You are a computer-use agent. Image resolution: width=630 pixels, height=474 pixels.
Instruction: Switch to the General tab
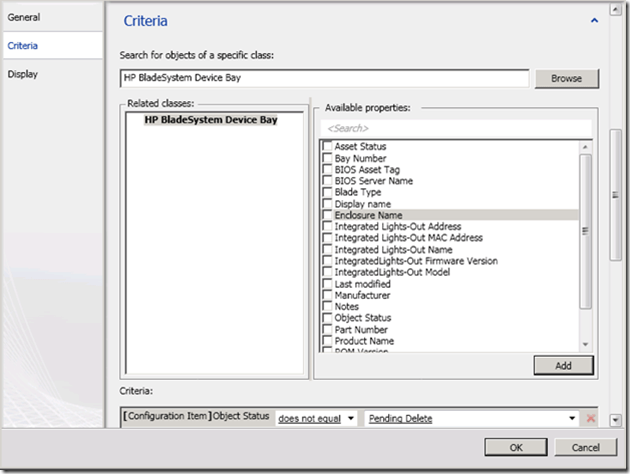24,17
